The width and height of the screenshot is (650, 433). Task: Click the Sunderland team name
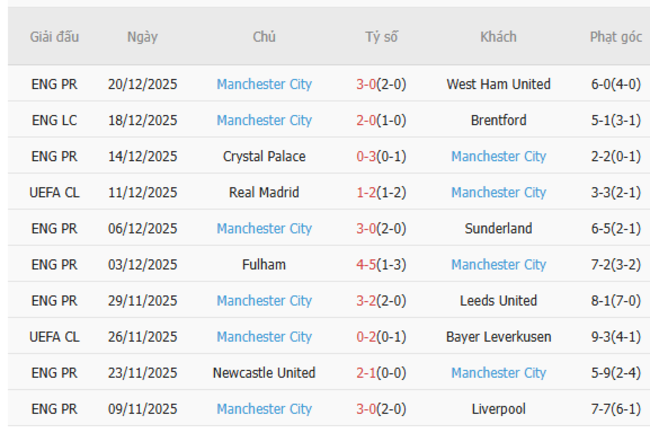498,228
